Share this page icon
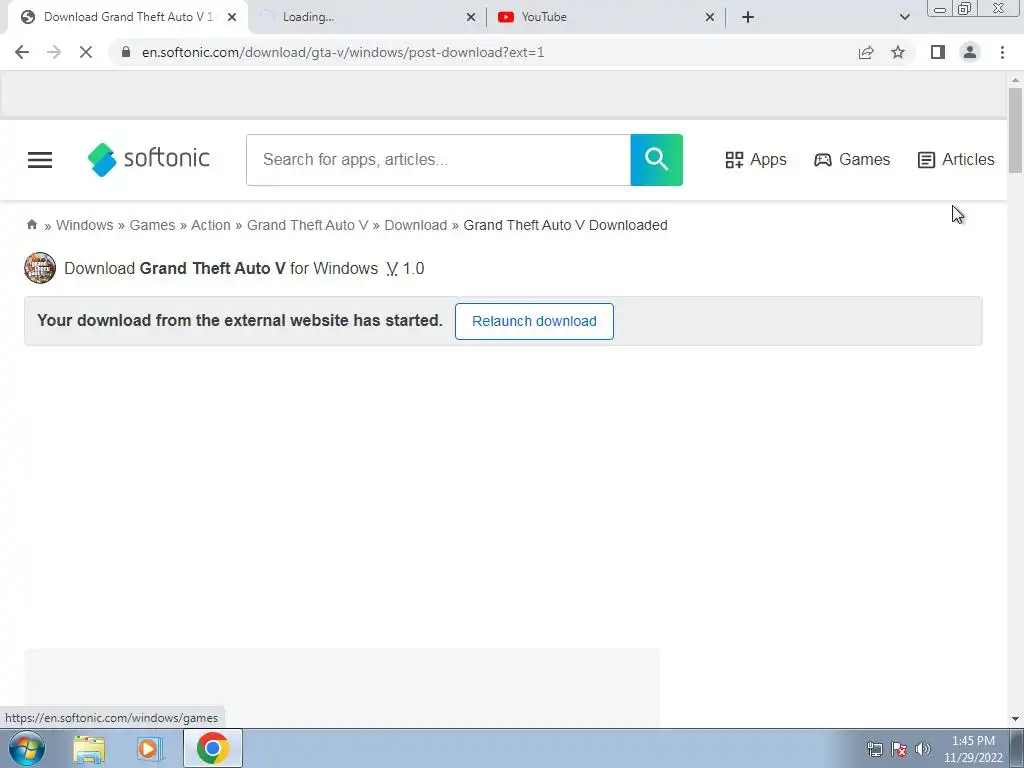This screenshot has width=1024, height=768. click(x=866, y=52)
